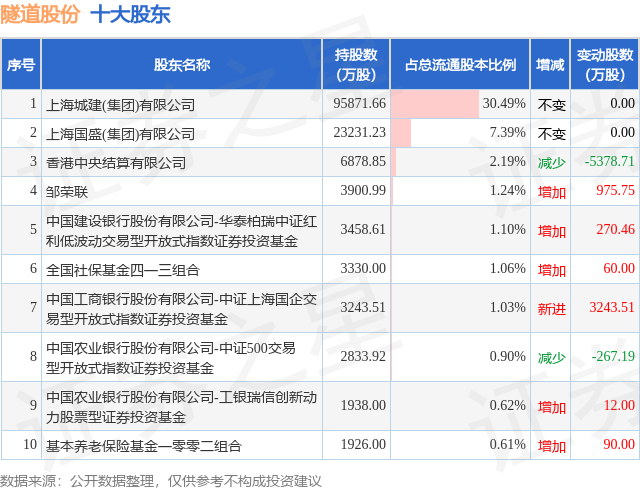Click holdings value 1938.00
Viewport: 640px width, 490px height.
[x=363, y=405]
